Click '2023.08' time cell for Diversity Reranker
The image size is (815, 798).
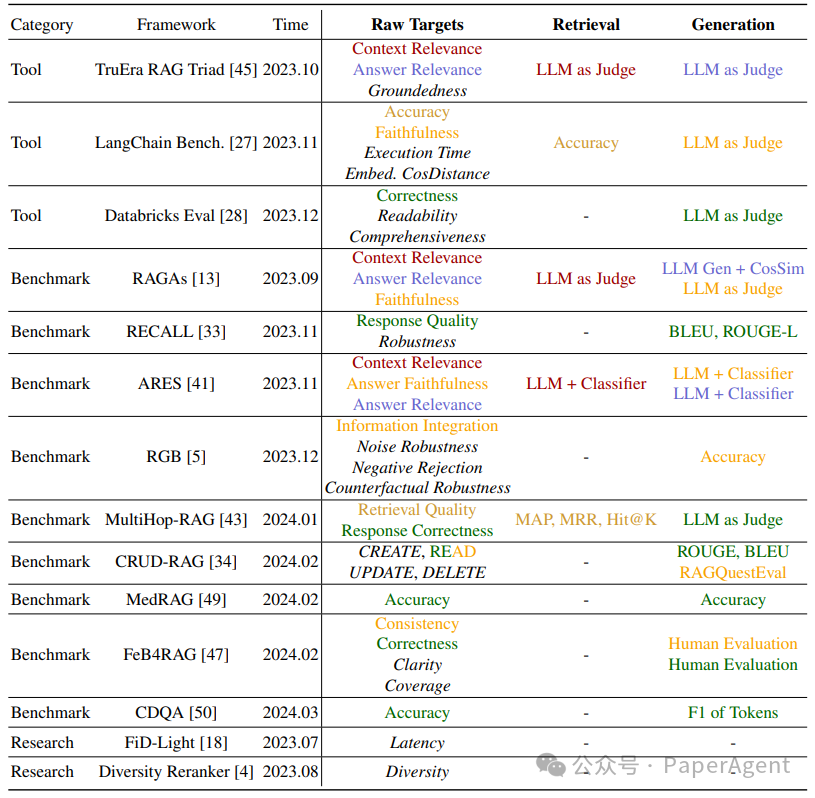click(x=291, y=772)
